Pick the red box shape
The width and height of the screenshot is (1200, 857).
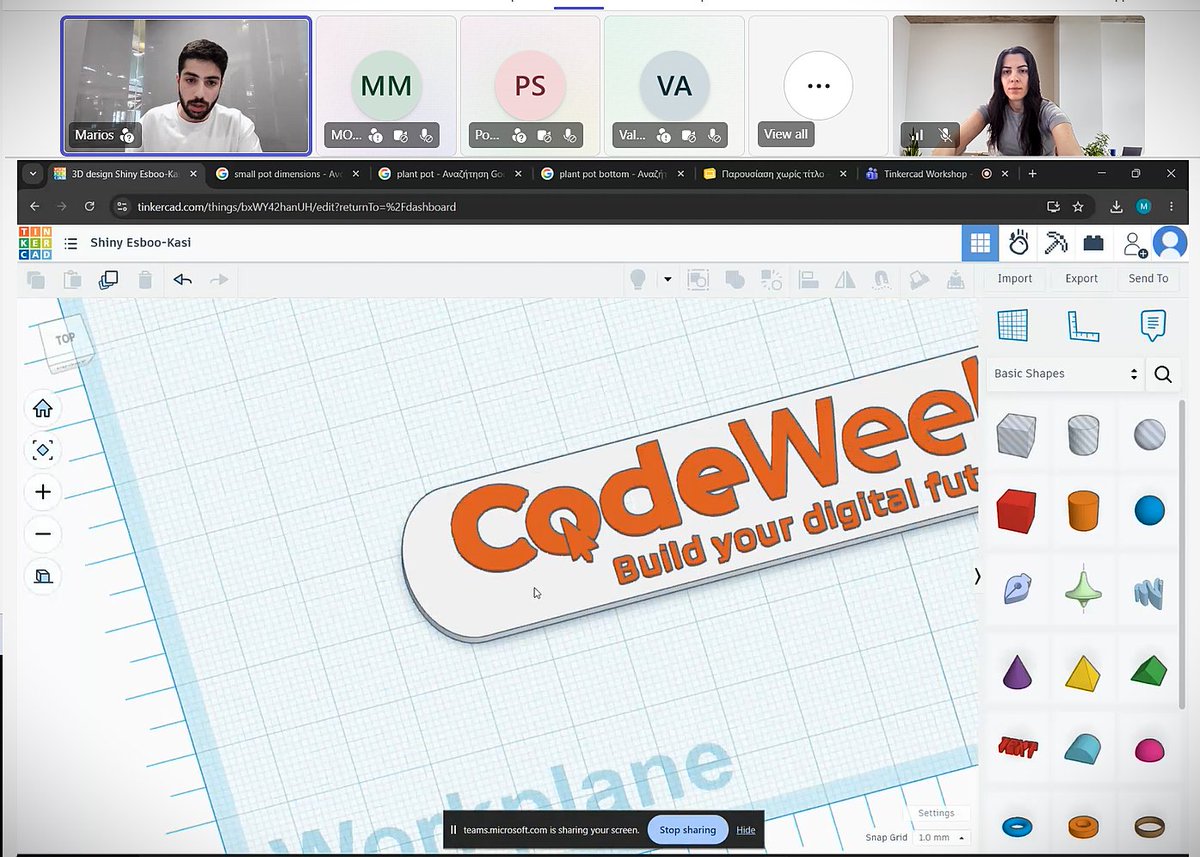coord(1016,511)
